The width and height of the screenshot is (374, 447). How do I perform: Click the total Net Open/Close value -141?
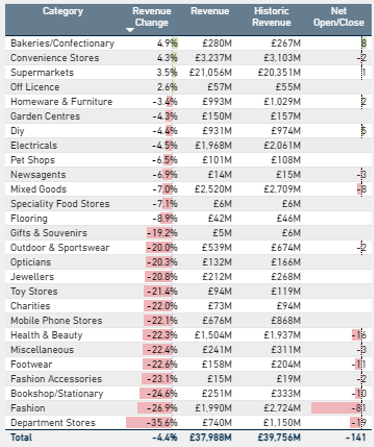356,437
